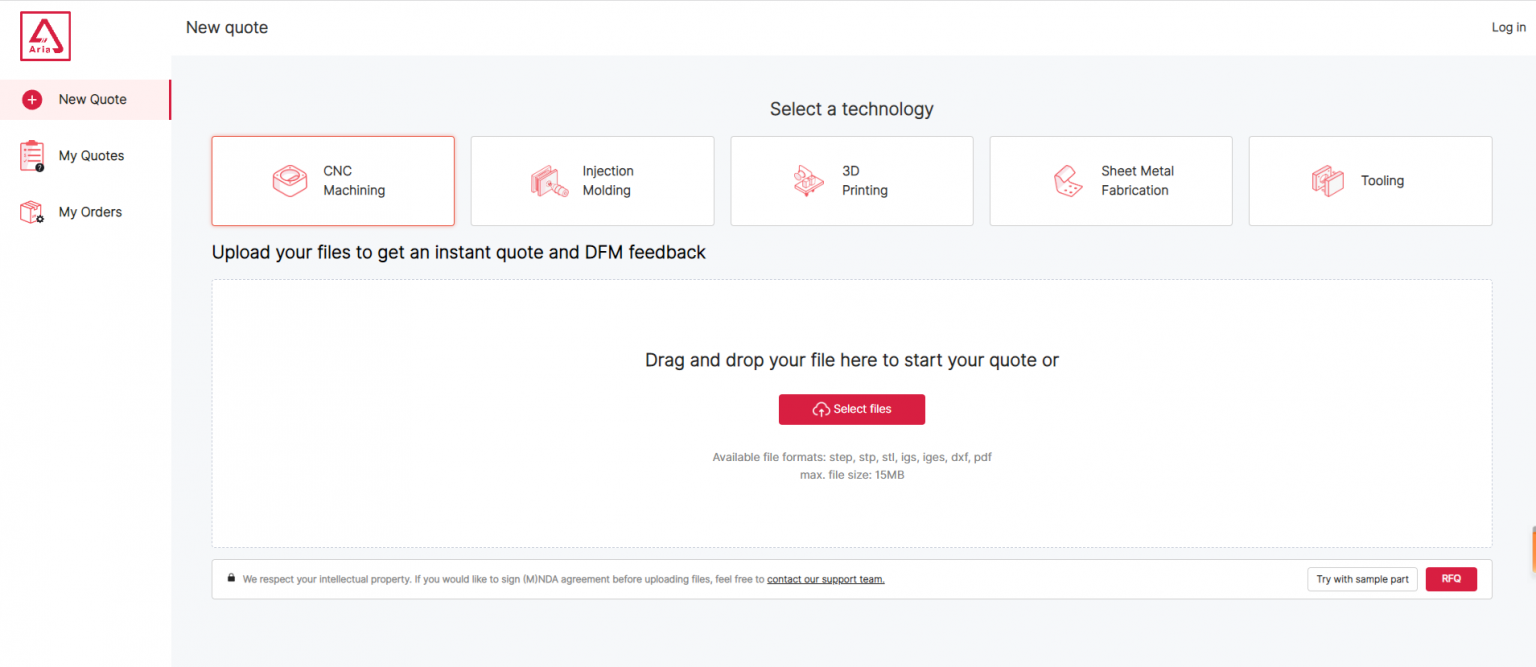Select the Injection Molding technology

point(592,181)
